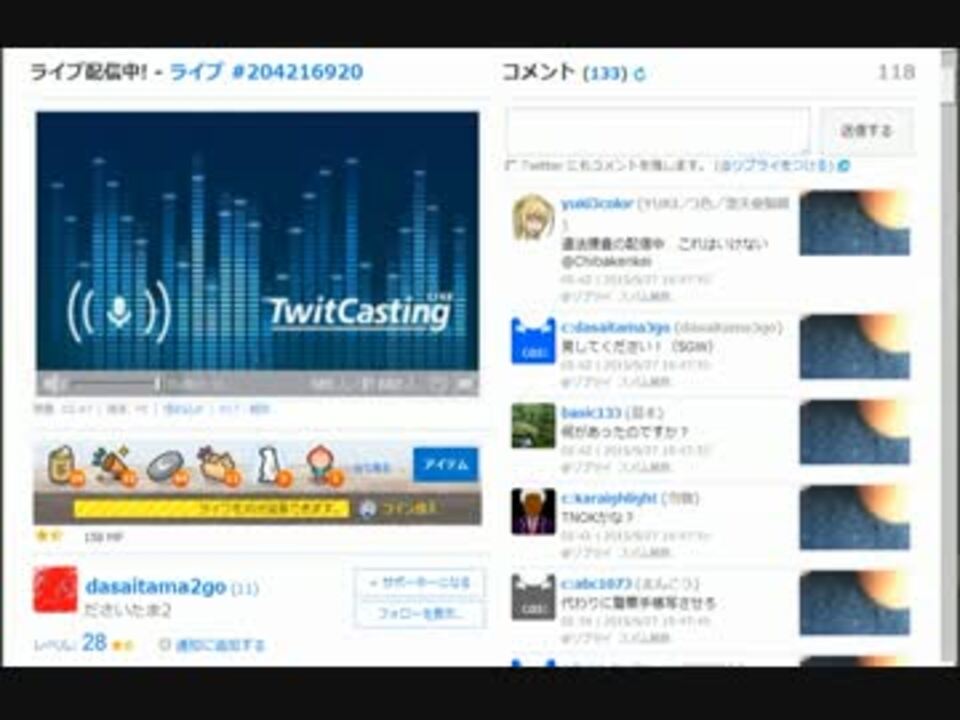Screen dimensions: 960x720
Task: Click the blue icon after リプライをつける
Action: pos(844,165)
